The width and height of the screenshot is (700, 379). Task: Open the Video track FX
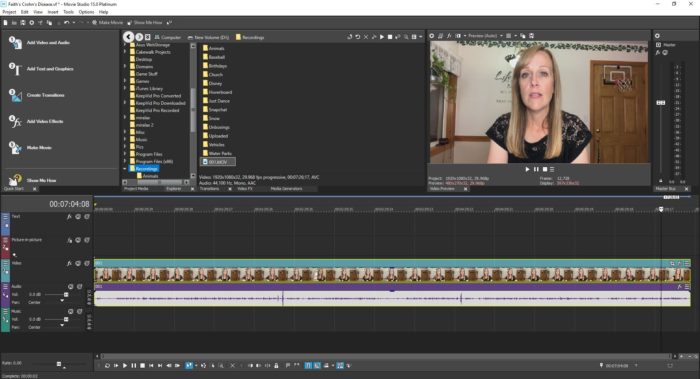[69, 263]
